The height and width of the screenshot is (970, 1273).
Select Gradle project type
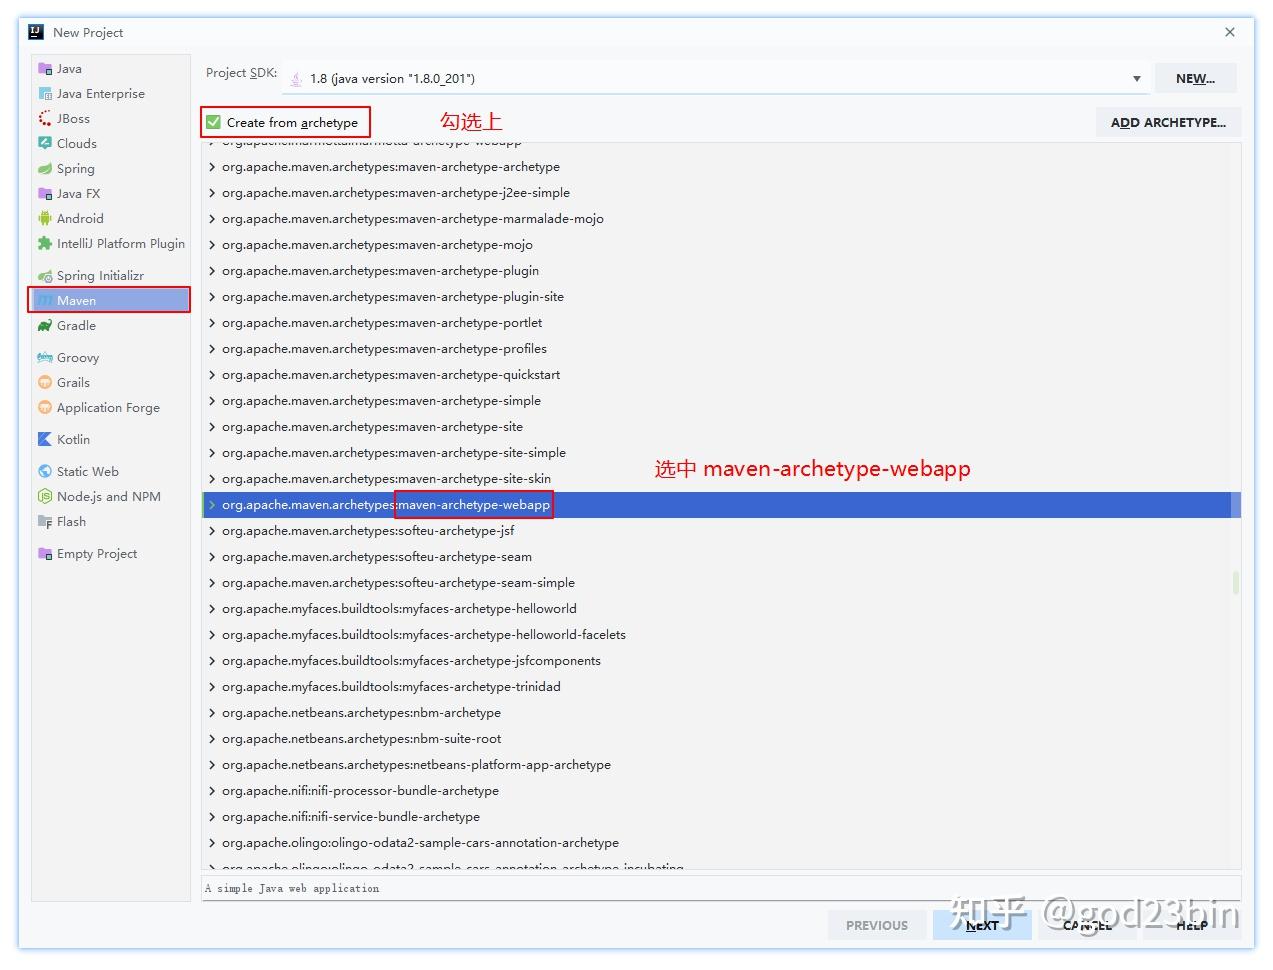(x=110, y=326)
